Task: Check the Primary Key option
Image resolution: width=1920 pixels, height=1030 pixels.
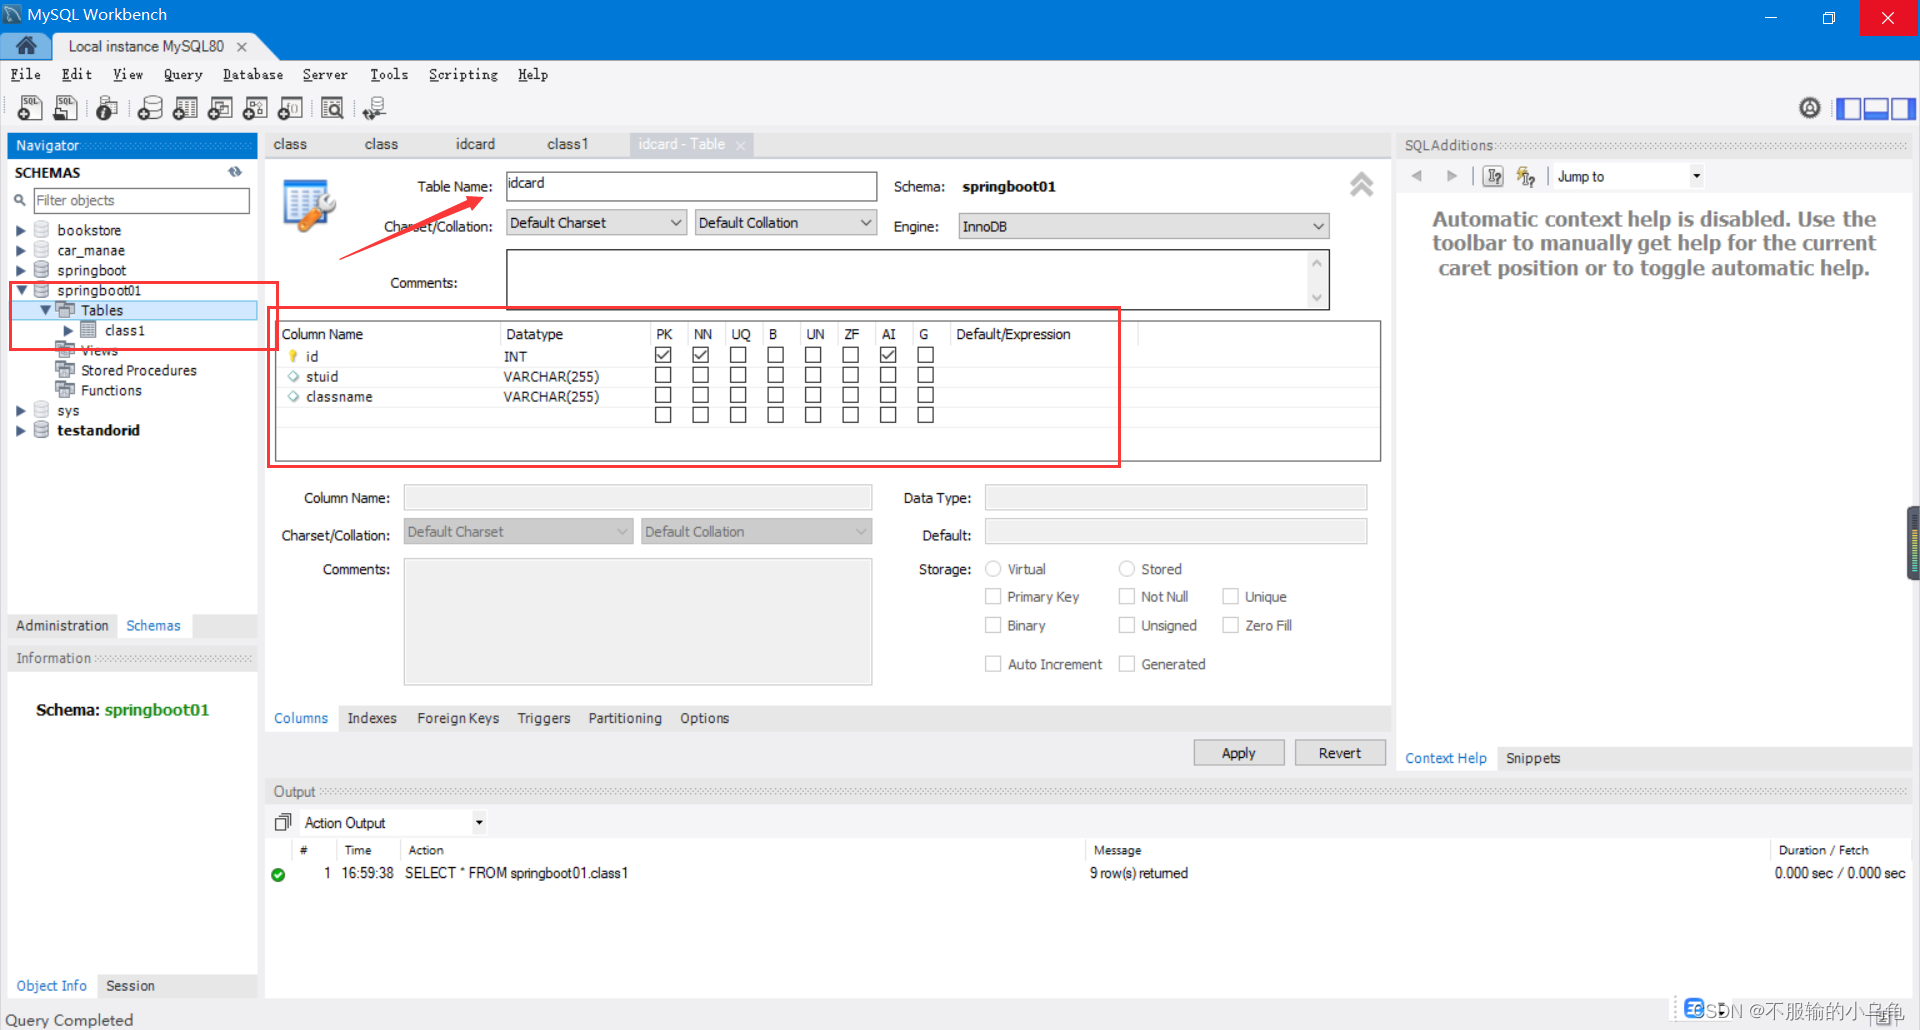Action: click(993, 597)
